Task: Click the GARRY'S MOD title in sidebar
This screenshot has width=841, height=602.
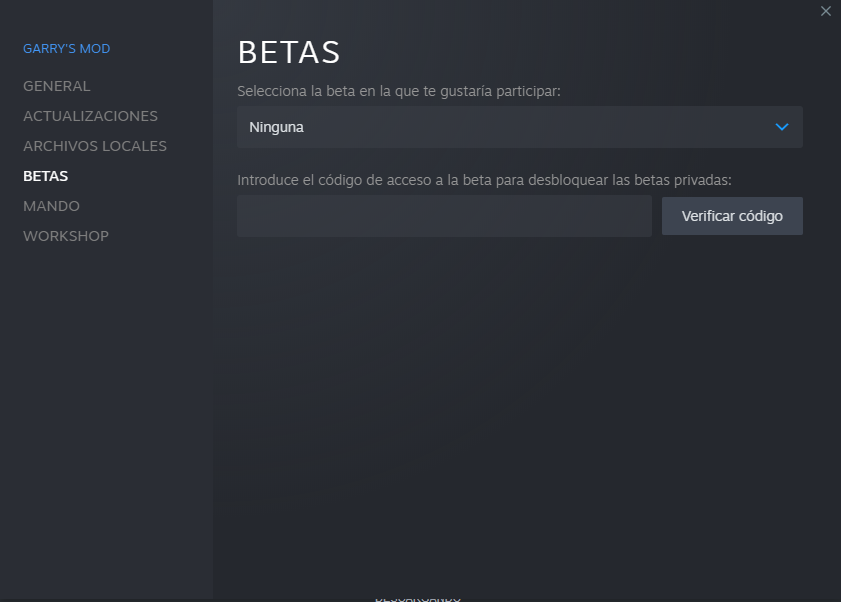Action: (67, 49)
